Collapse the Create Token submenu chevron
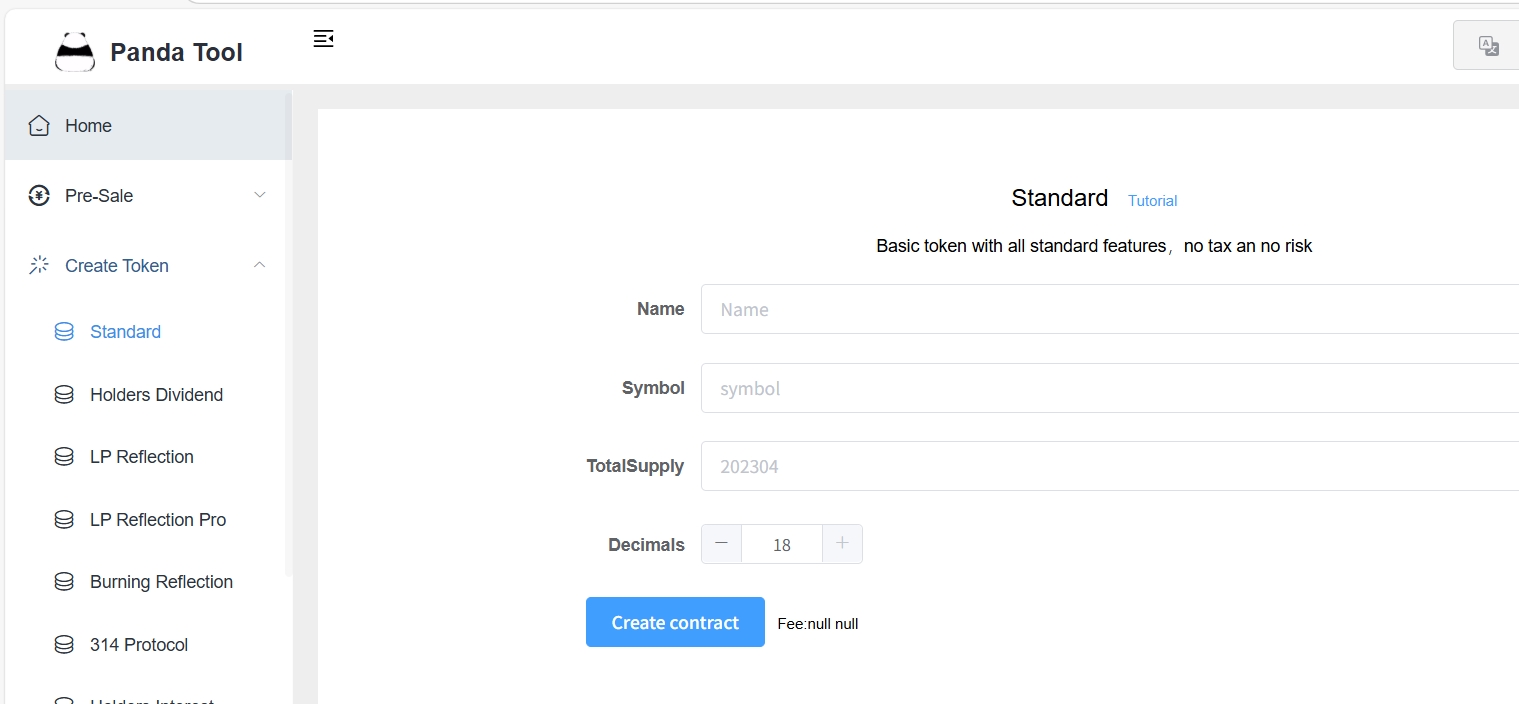This screenshot has height=704, width=1519. (260, 265)
